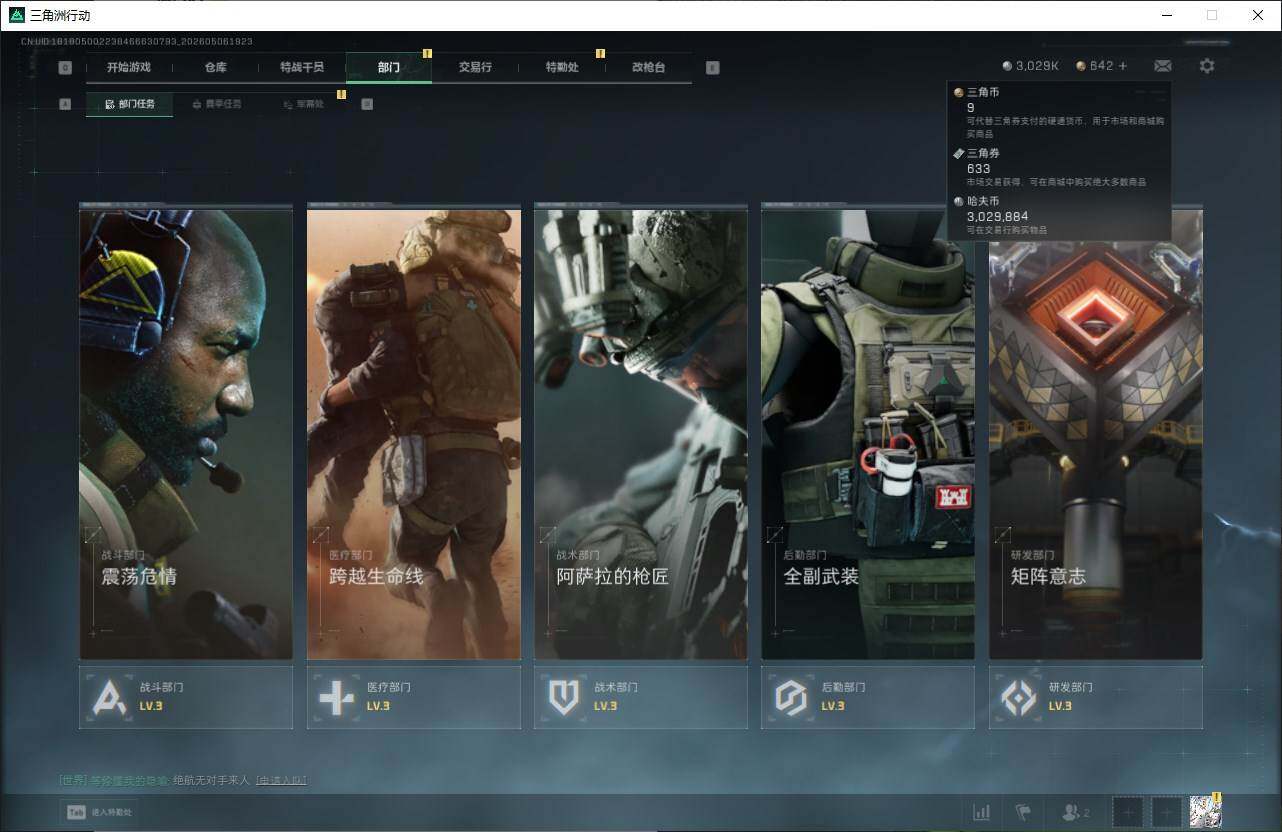Open the second sub-tab next to 部门任务
Screen dimensions: 1282x832
coord(216,104)
